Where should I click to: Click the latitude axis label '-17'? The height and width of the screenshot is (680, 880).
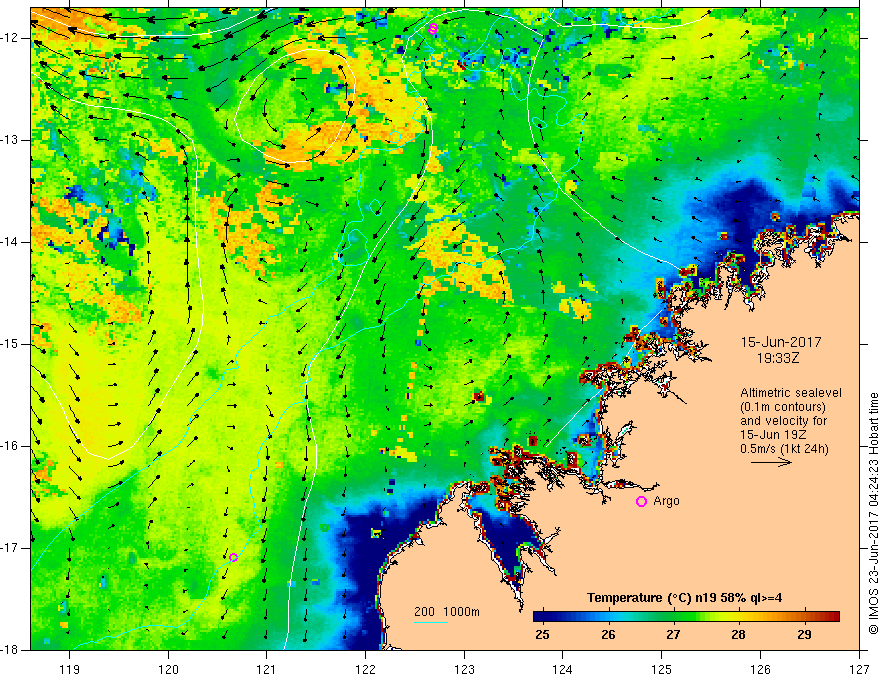tap(11, 548)
